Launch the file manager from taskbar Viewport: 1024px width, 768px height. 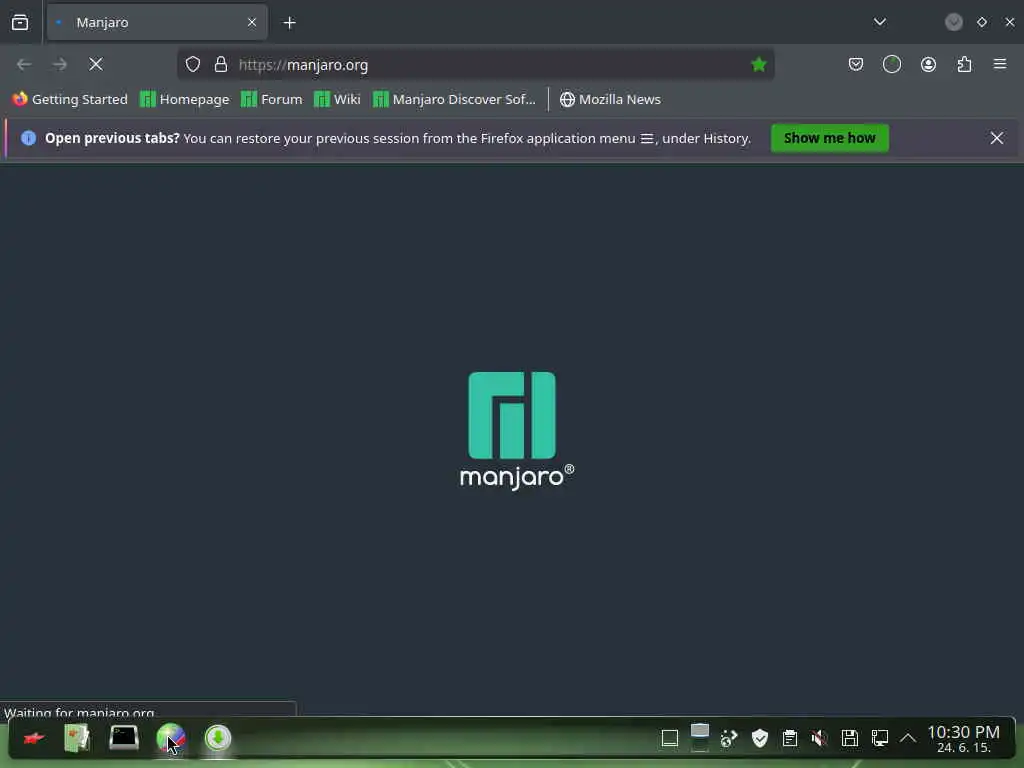tap(77, 739)
